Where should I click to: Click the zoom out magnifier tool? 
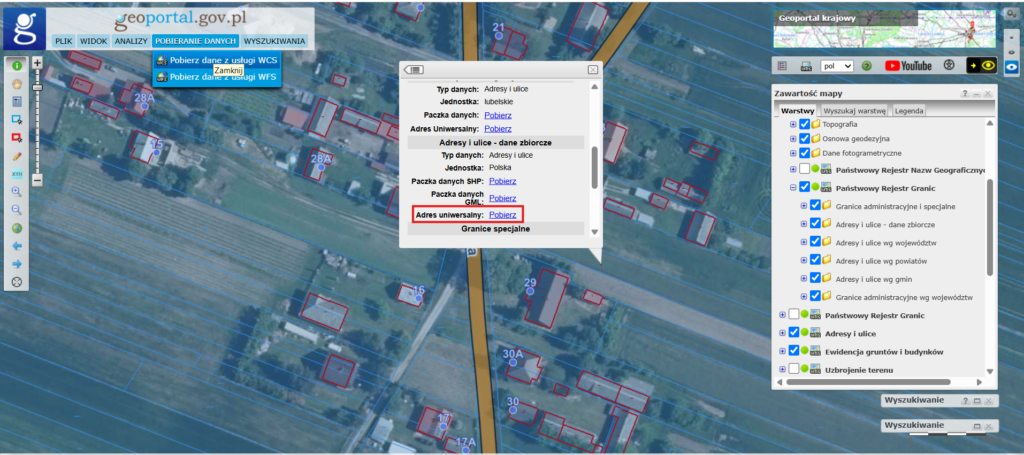click(x=17, y=209)
